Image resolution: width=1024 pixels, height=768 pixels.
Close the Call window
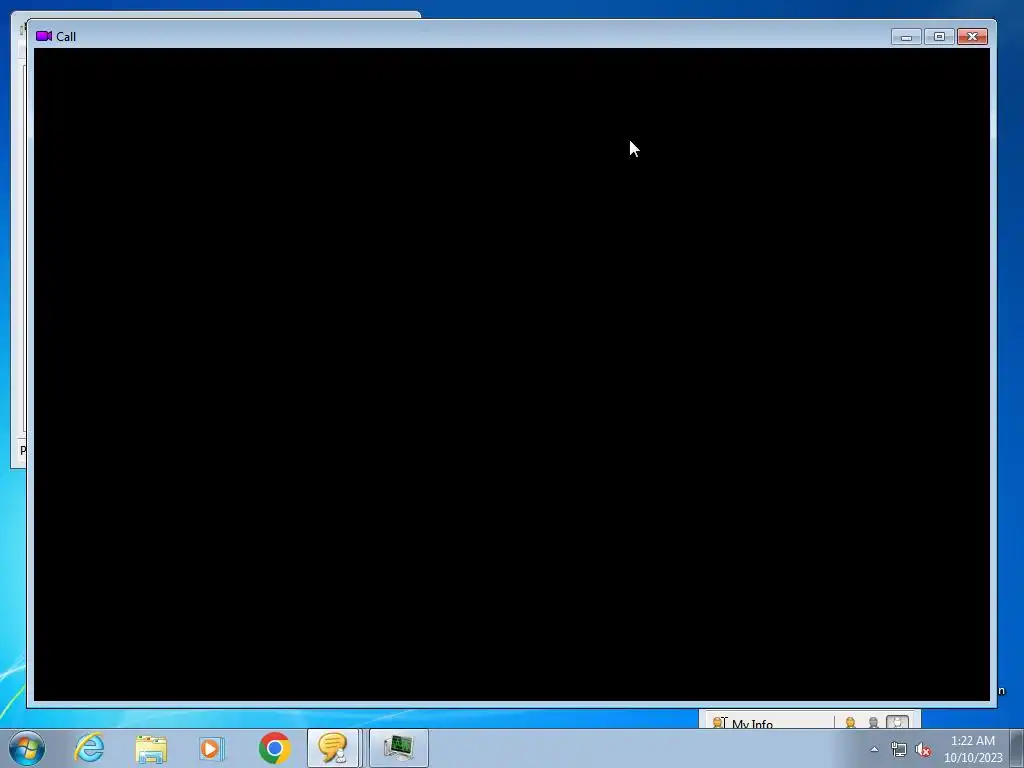pyautogui.click(x=972, y=37)
